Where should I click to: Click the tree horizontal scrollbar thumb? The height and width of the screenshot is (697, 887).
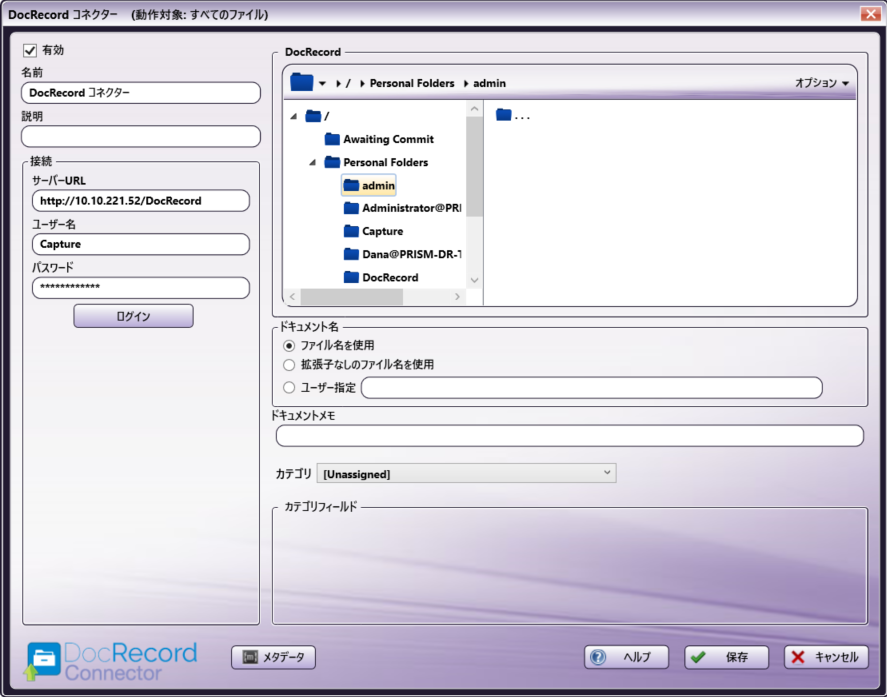tap(351, 296)
